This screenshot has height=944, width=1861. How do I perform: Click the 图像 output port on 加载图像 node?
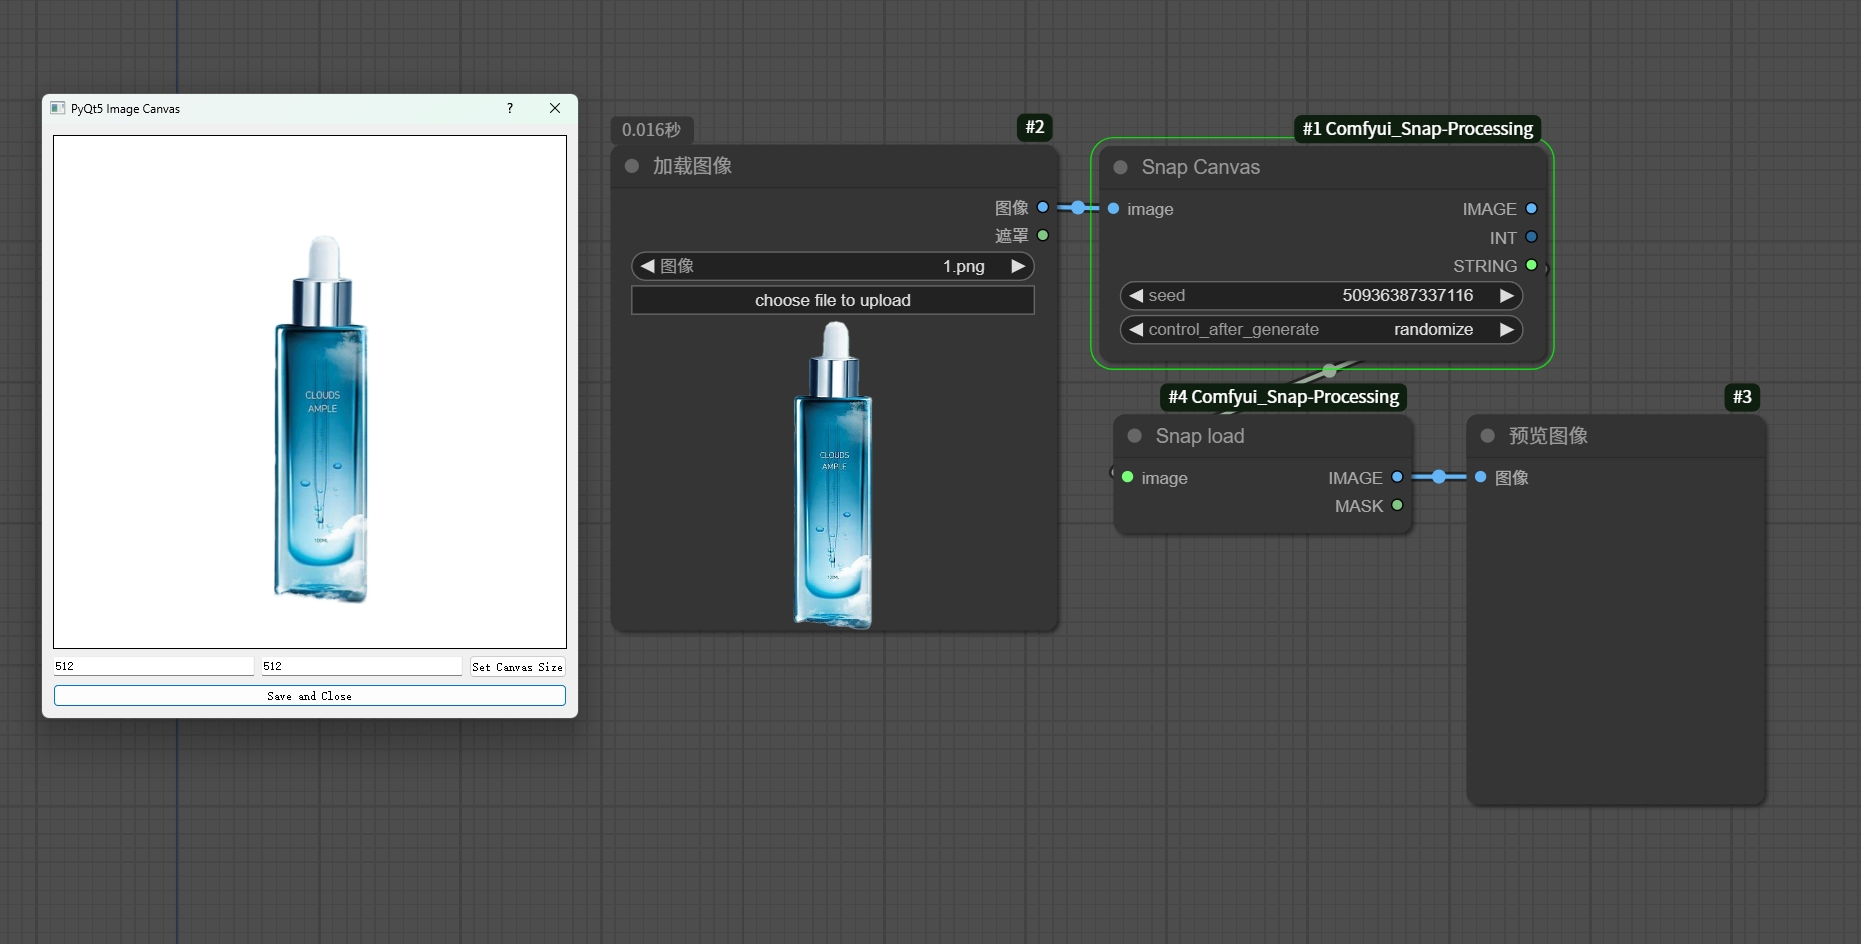click(x=1043, y=207)
